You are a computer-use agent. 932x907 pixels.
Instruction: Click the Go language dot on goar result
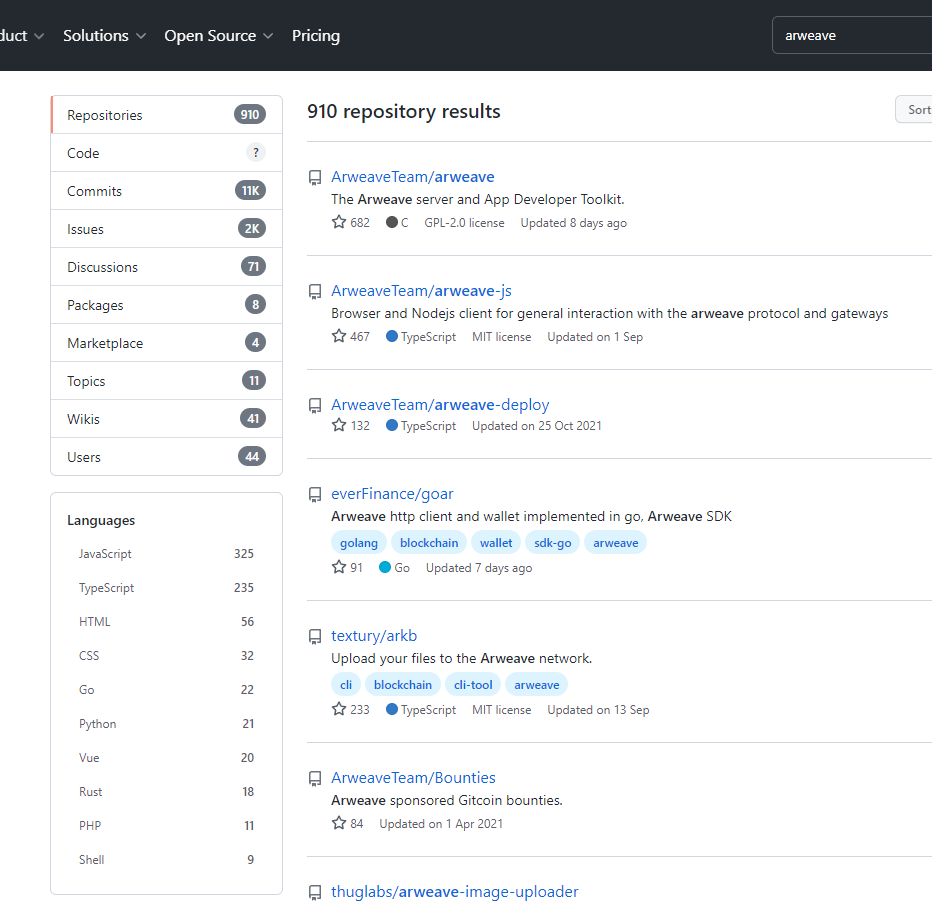point(386,566)
